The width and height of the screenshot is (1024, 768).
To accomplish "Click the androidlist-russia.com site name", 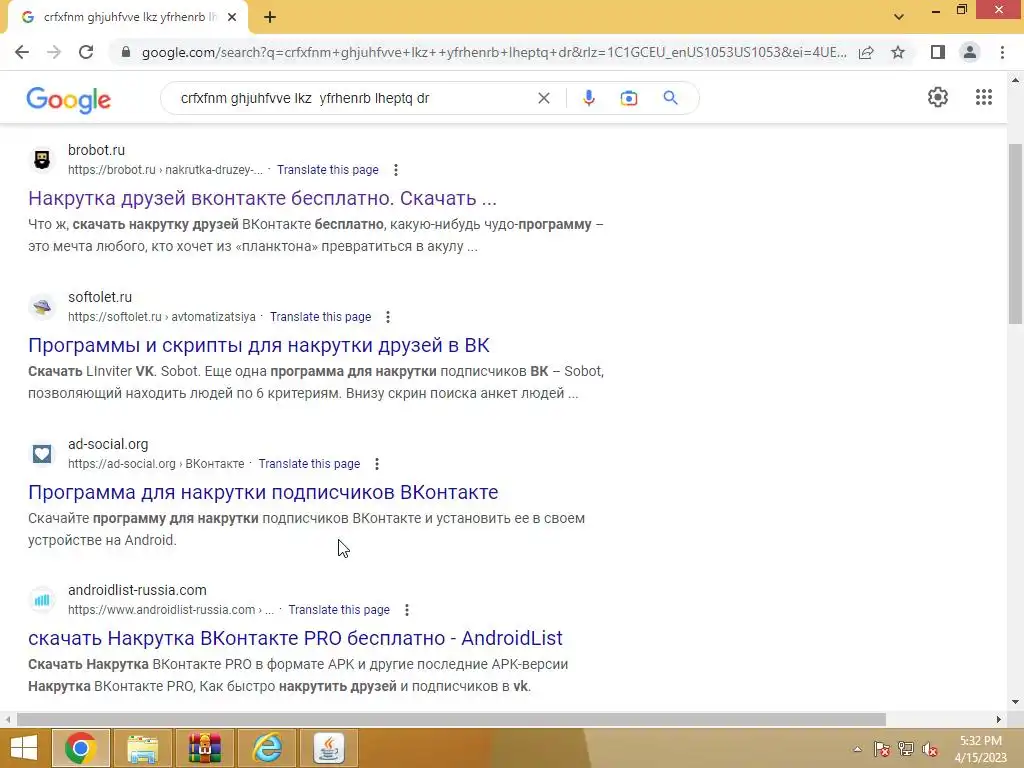I will [137, 590].
